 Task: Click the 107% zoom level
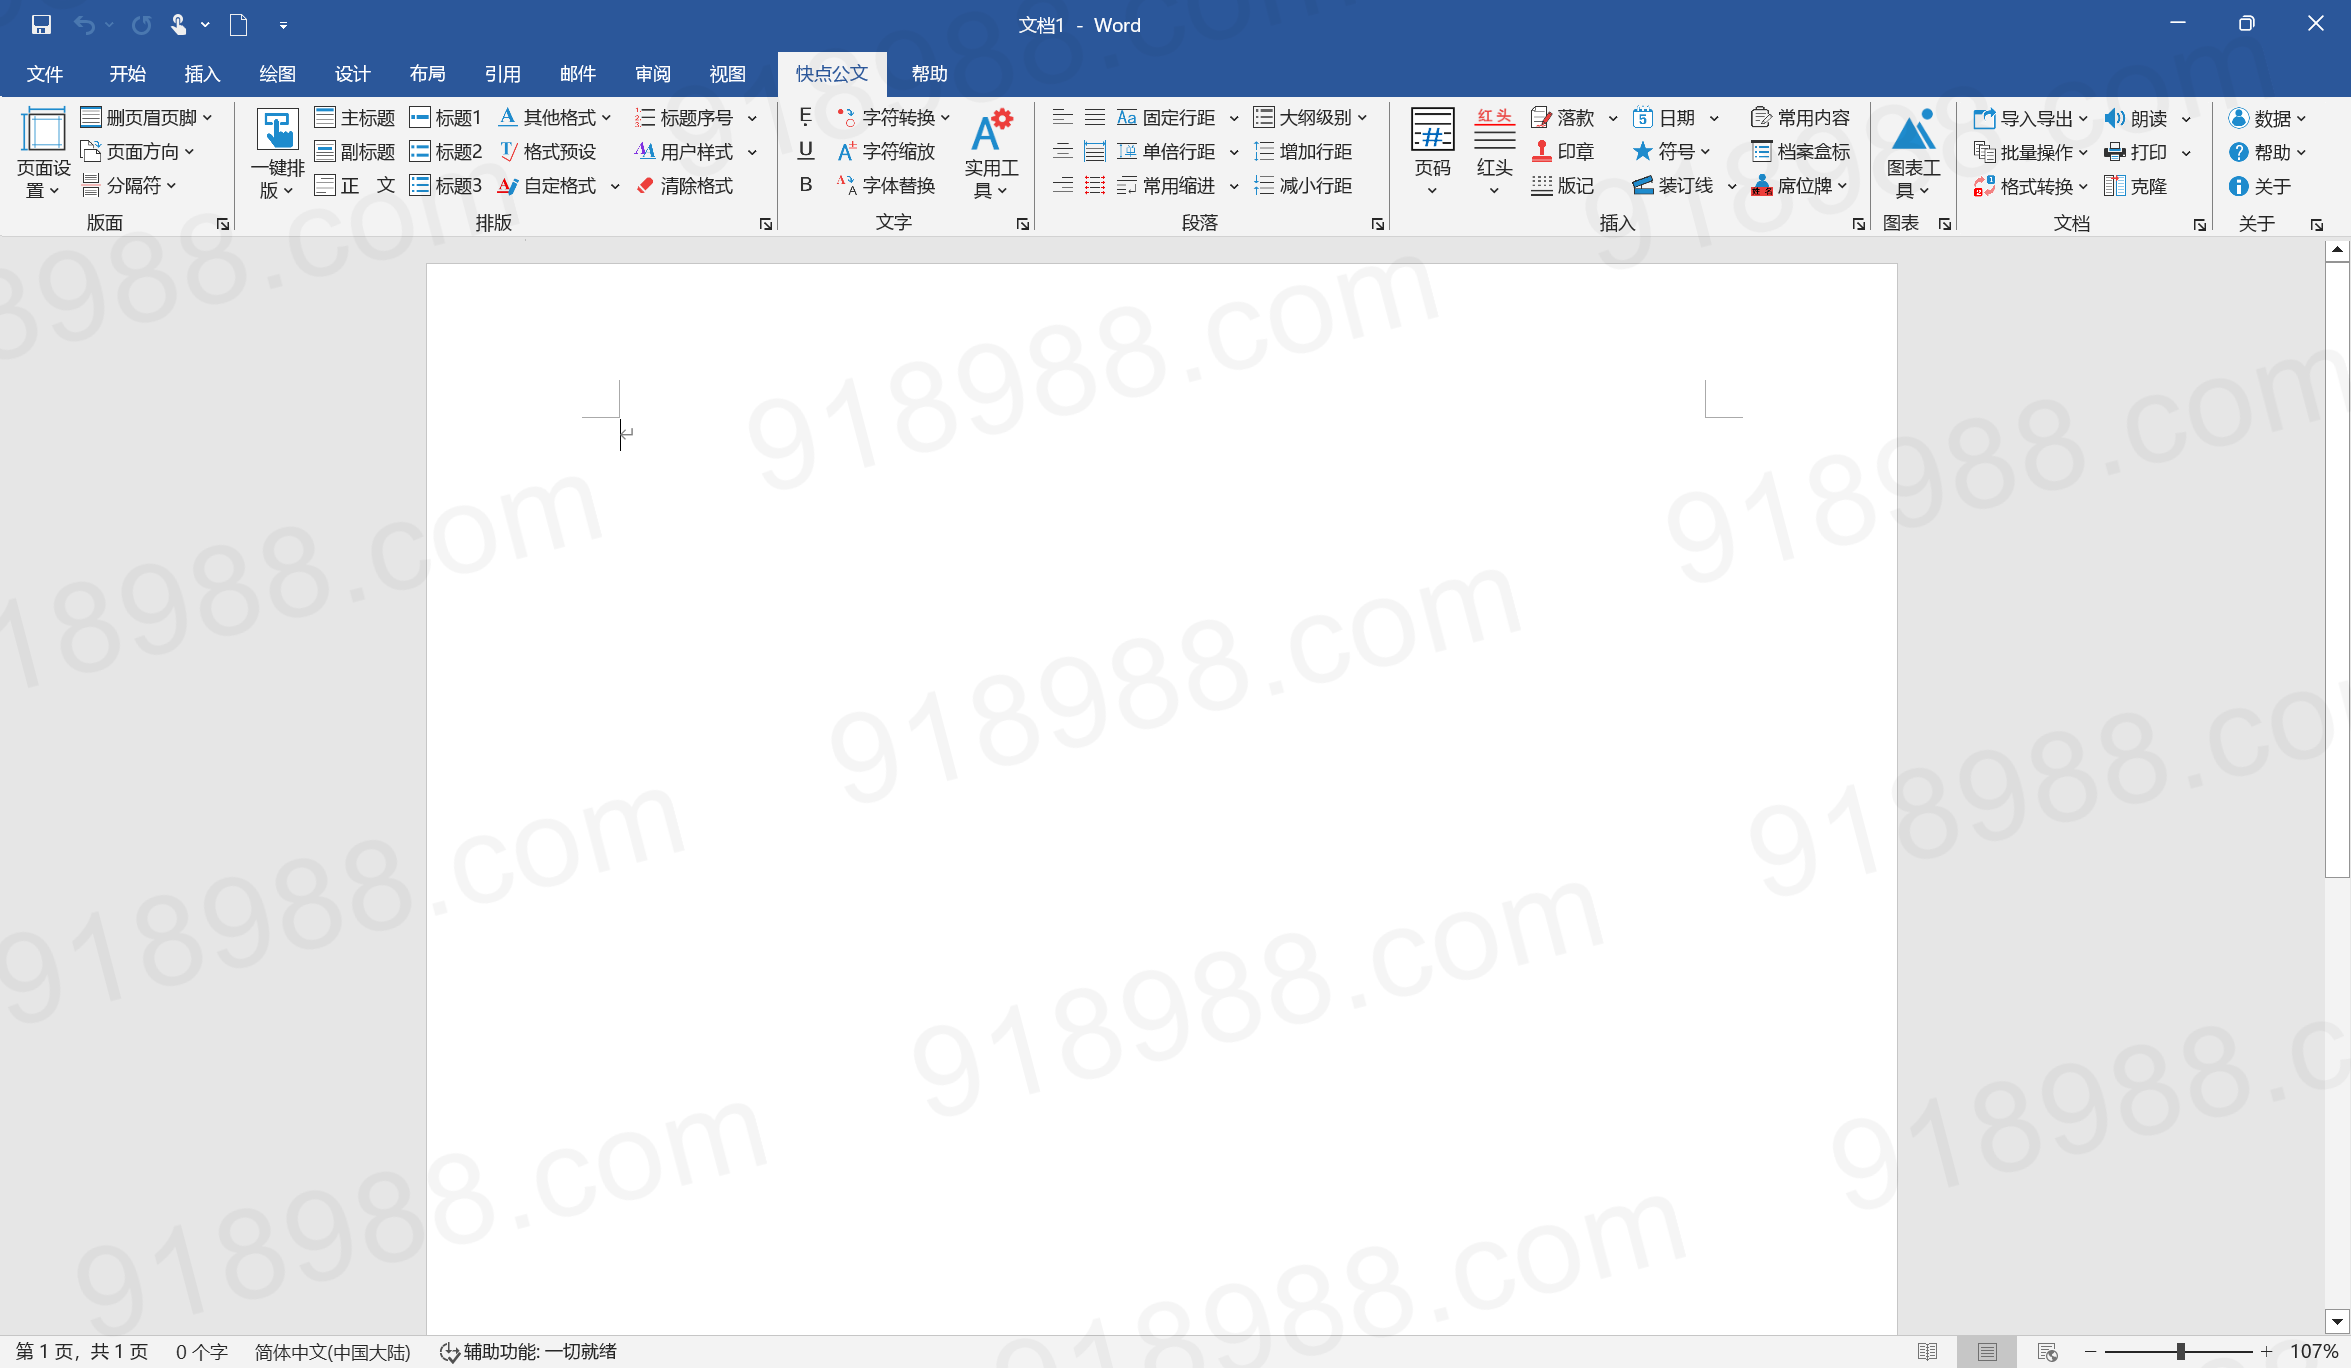(x=2314, y=1352)
